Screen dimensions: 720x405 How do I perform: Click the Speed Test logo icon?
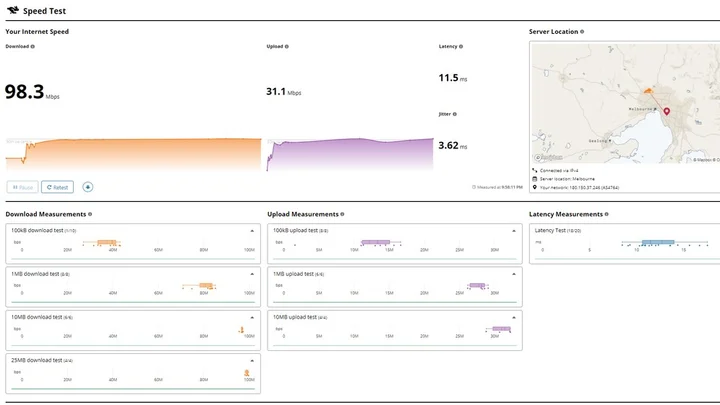[13, 10]
